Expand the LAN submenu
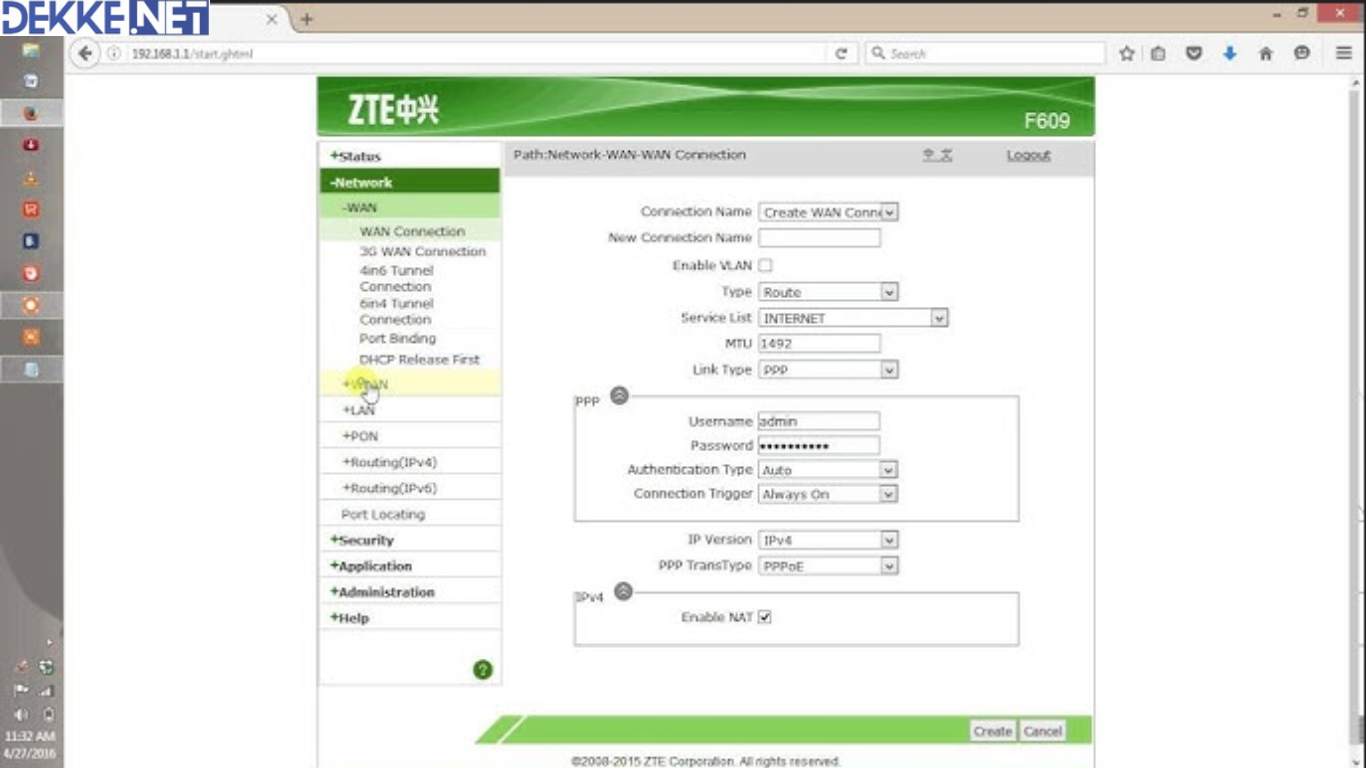Screen dimensions: 1366x768 358,410
